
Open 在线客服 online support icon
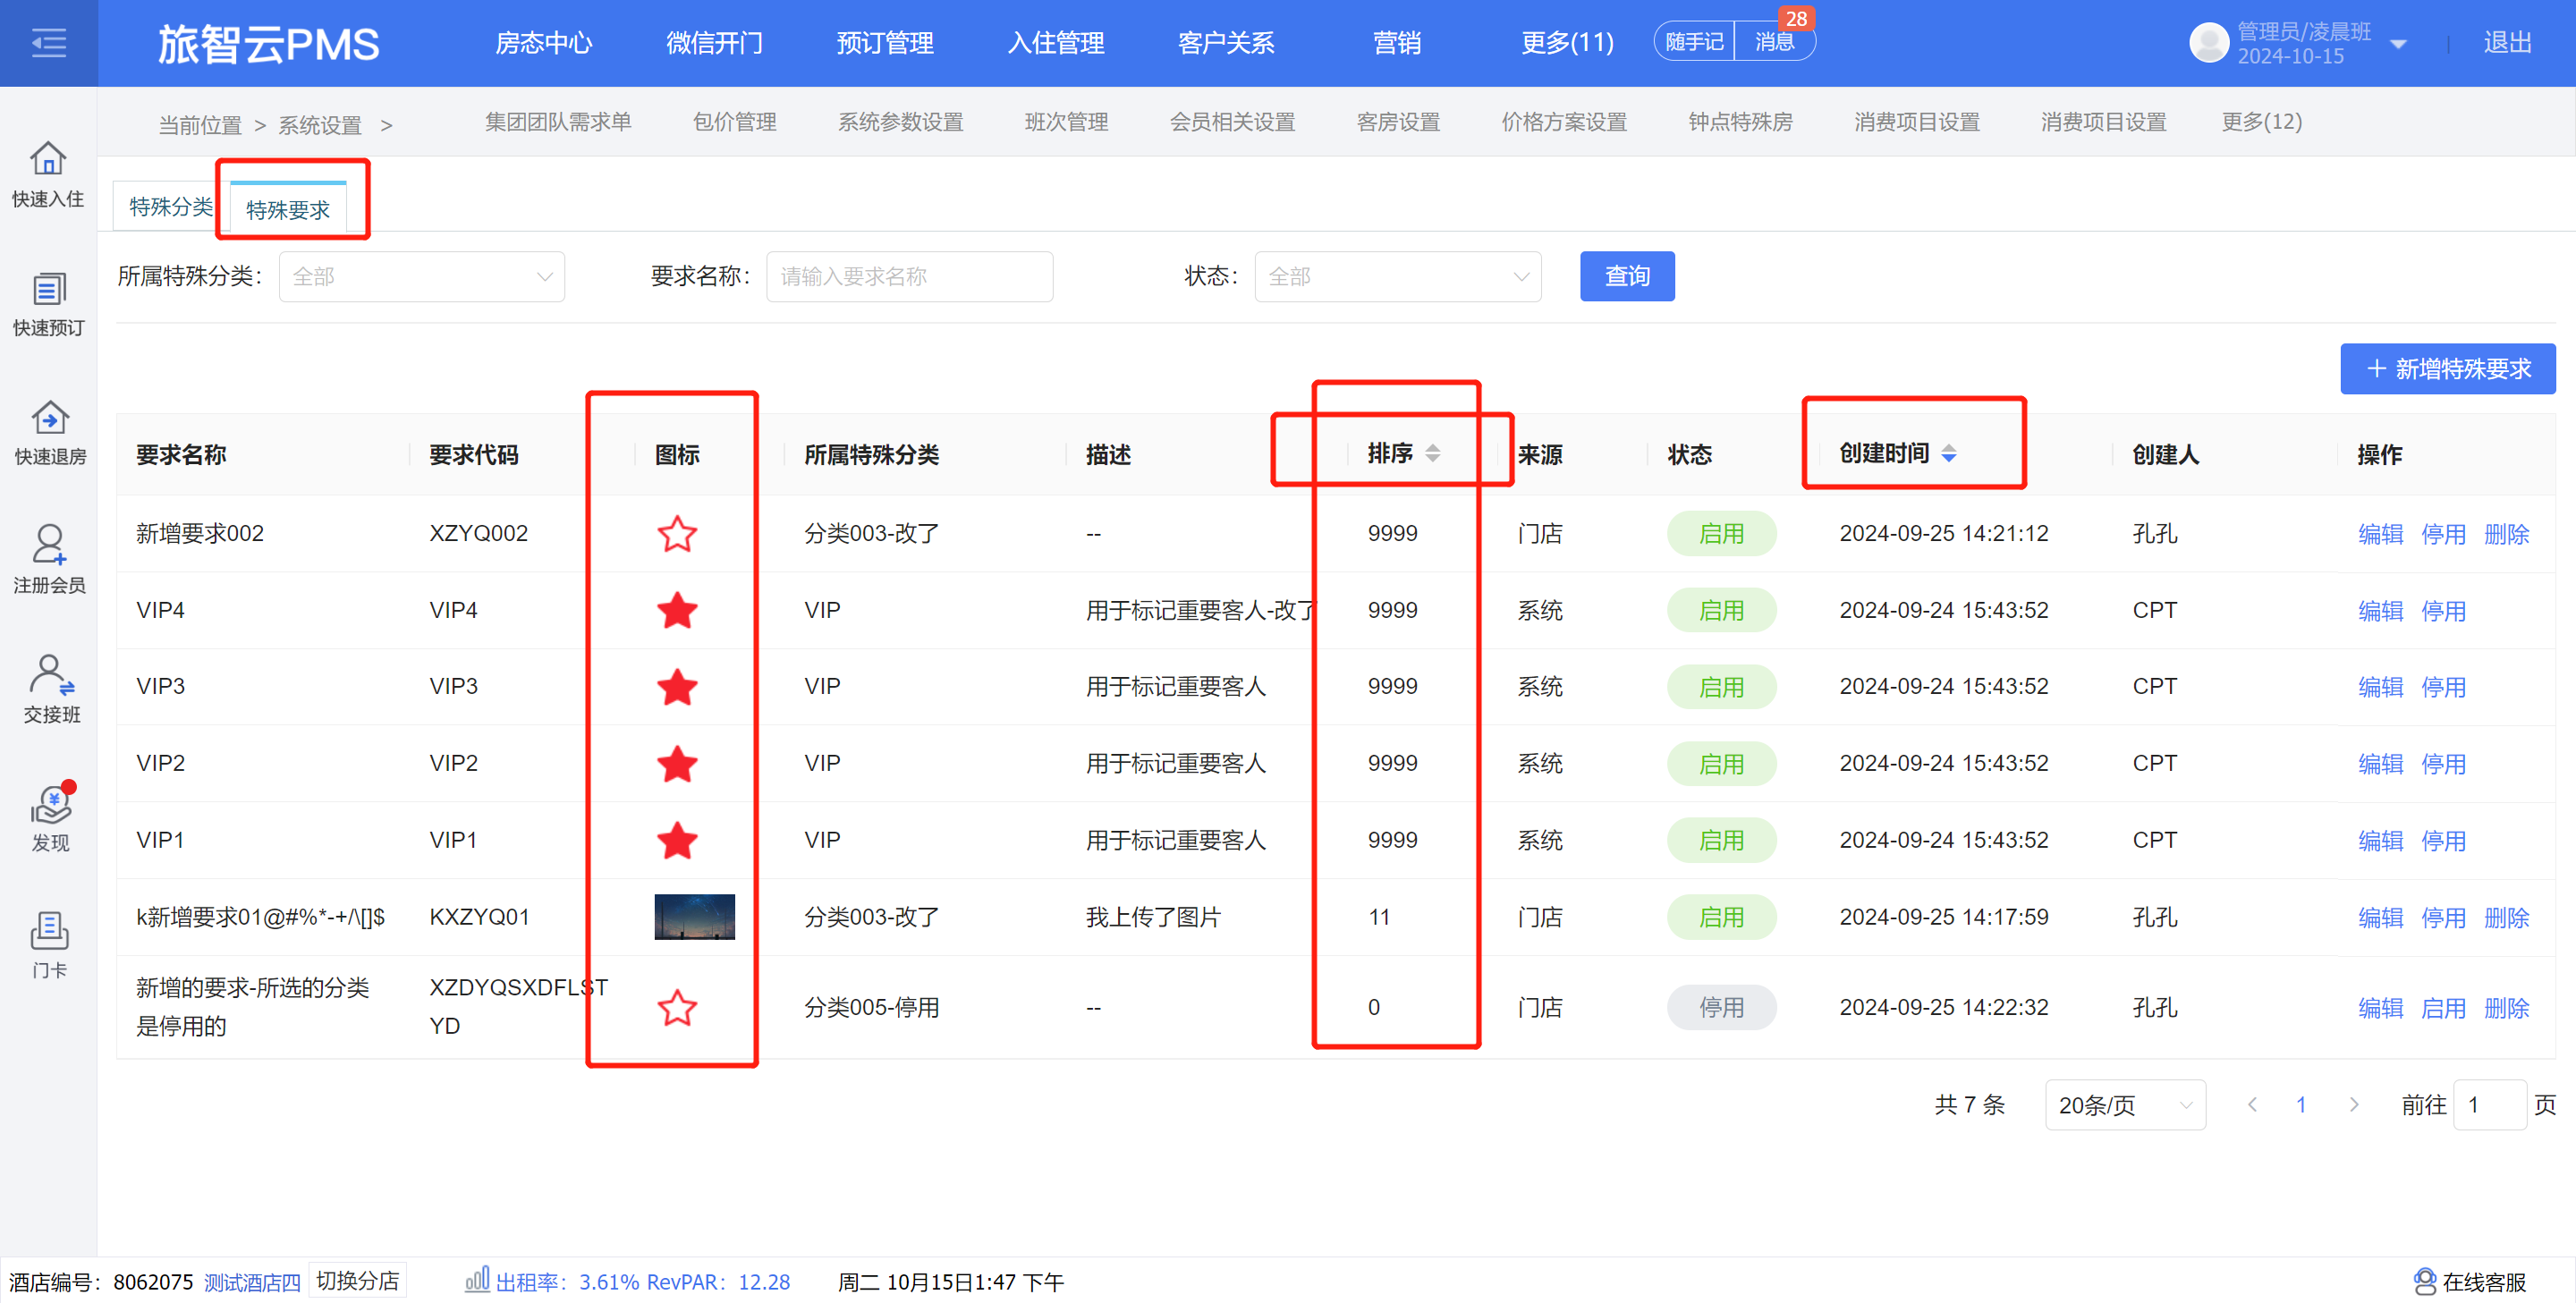pyautogui.click(x=2424, y=1282)
